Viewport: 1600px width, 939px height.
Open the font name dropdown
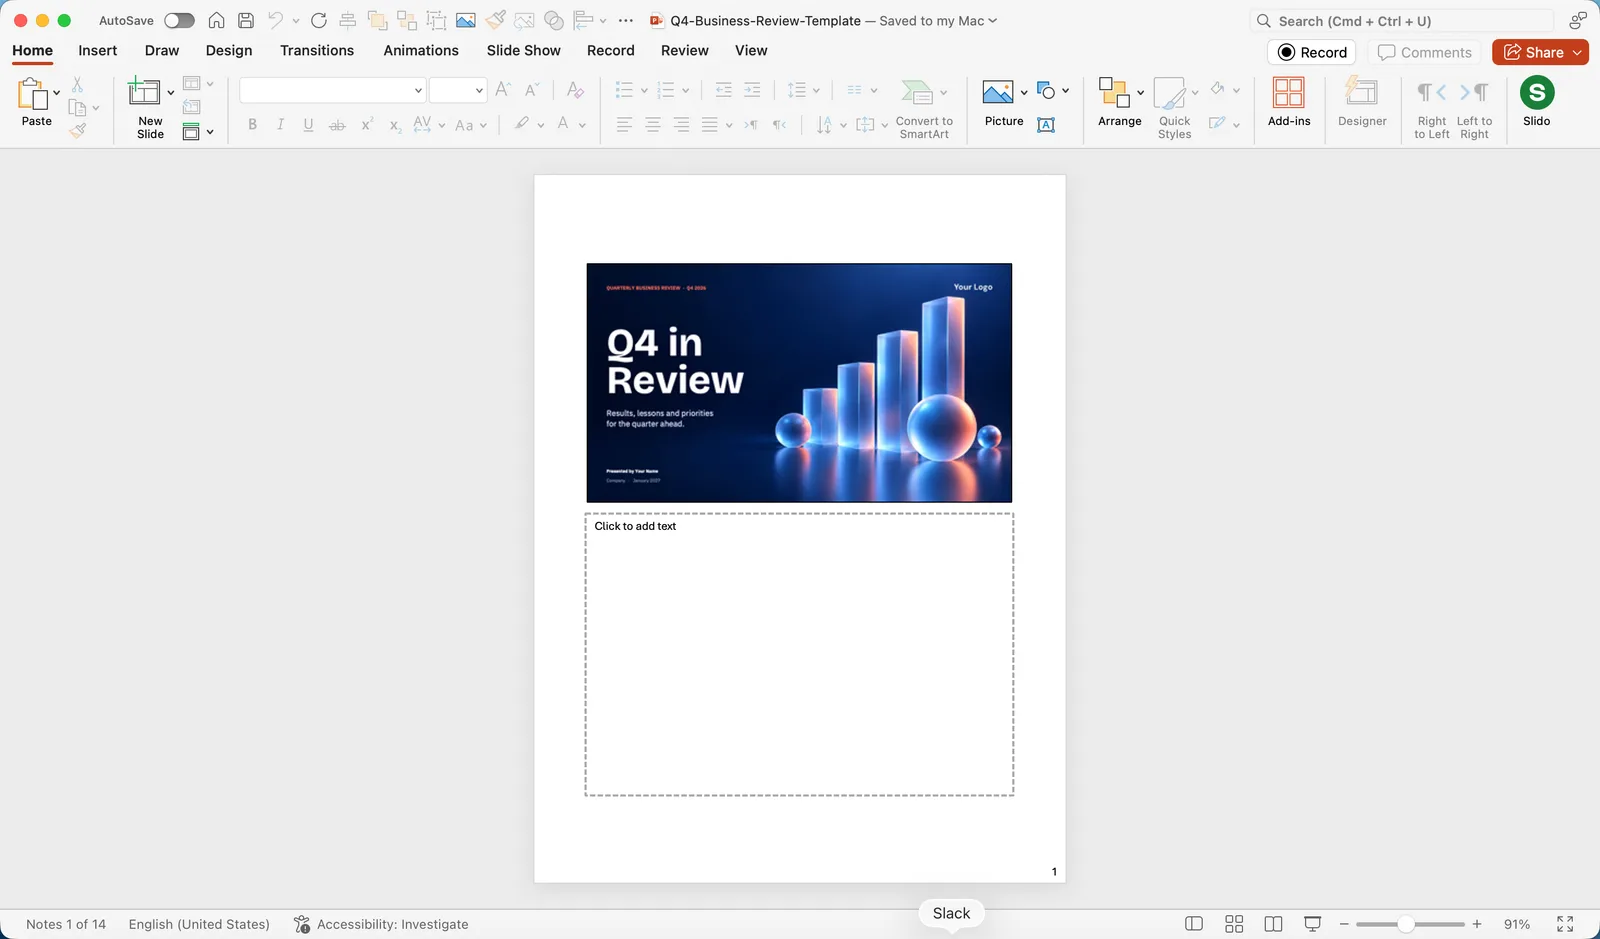point(418,91)
